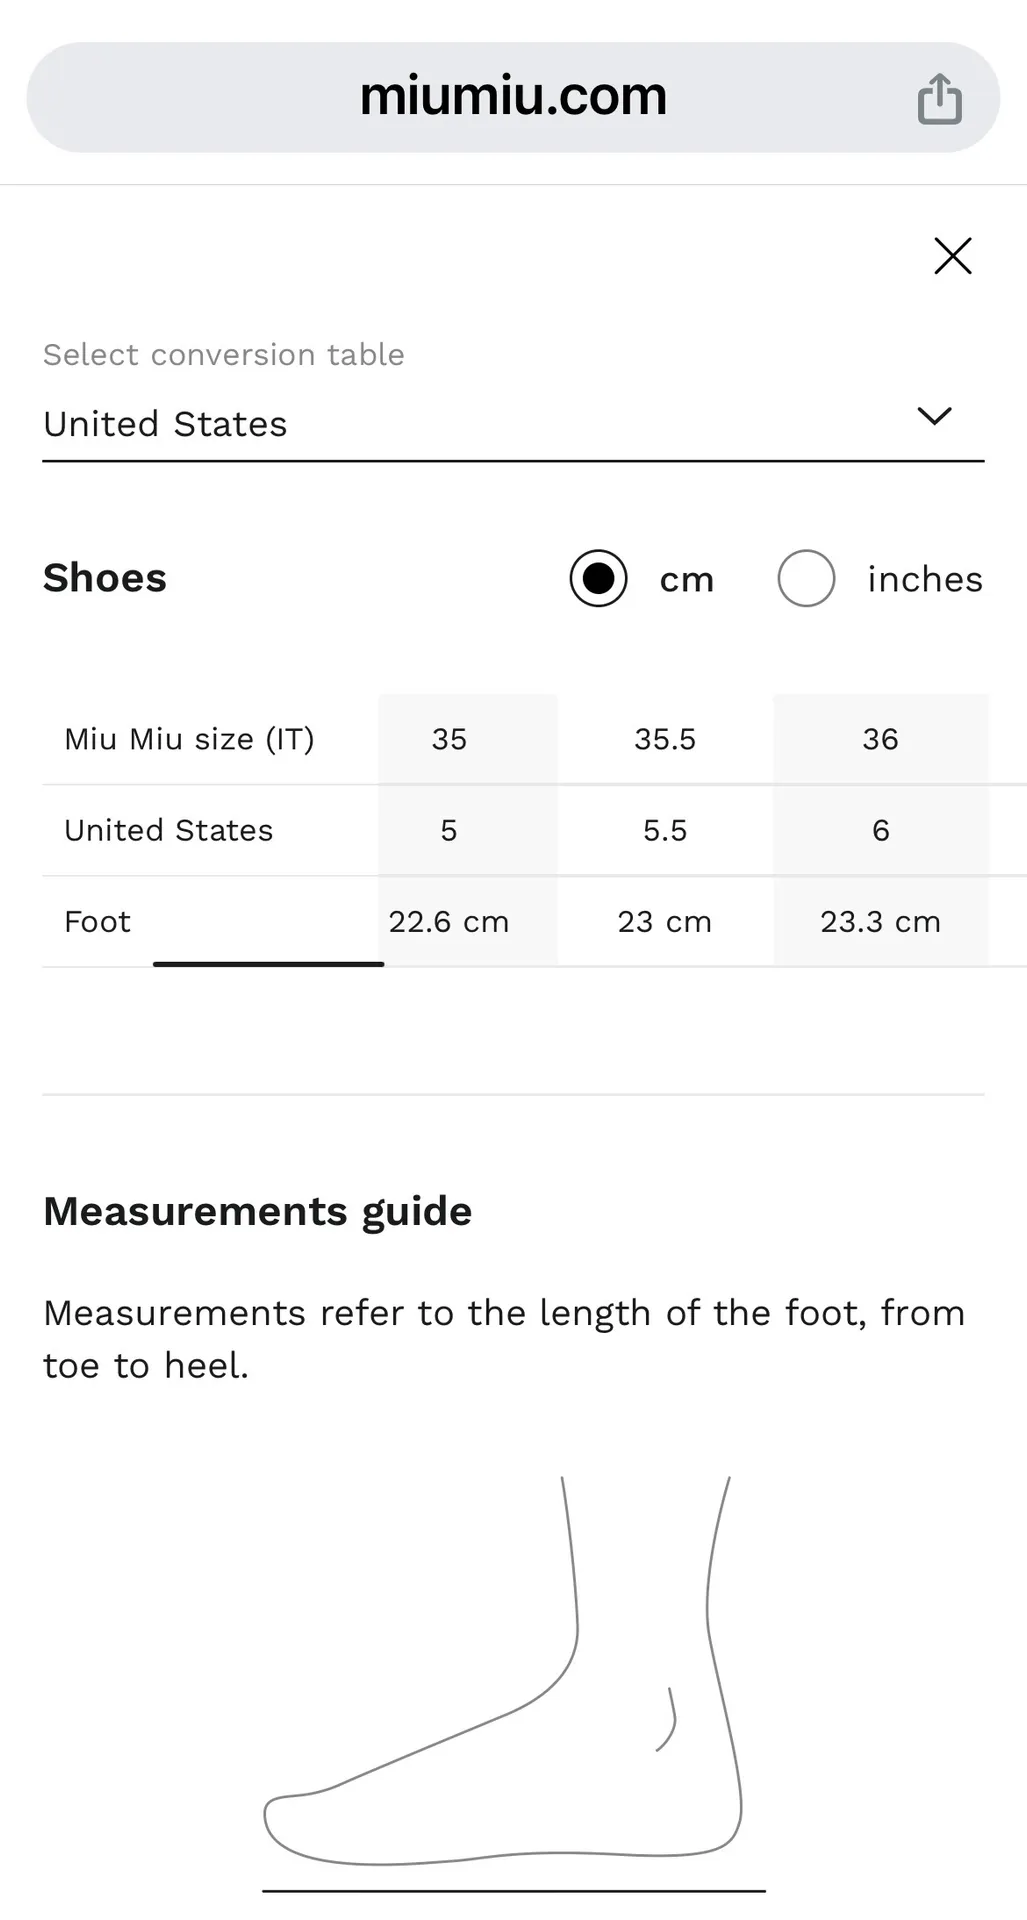1027x1920 pixels.
Task: Tap the miumiu.com address bar
Action: pyautogui.click(x=512, y=97)
